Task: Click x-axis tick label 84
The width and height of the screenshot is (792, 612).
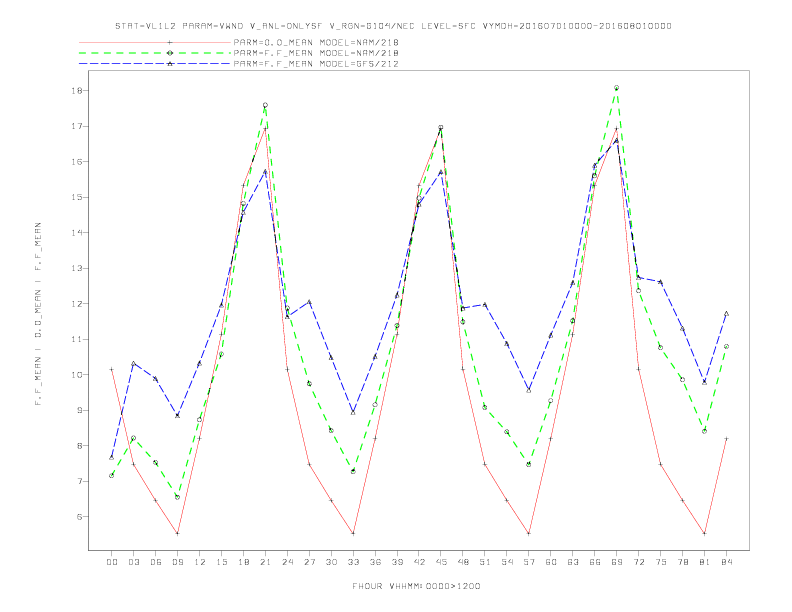Action: (x=726, y=562)
